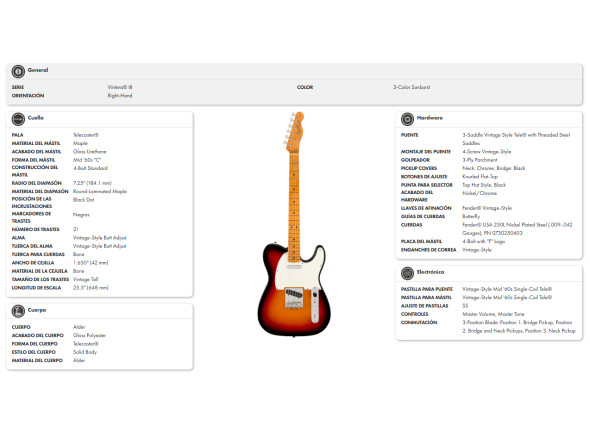Click the Negros side markers value
590x434 pixels.
tap(81, 215)
